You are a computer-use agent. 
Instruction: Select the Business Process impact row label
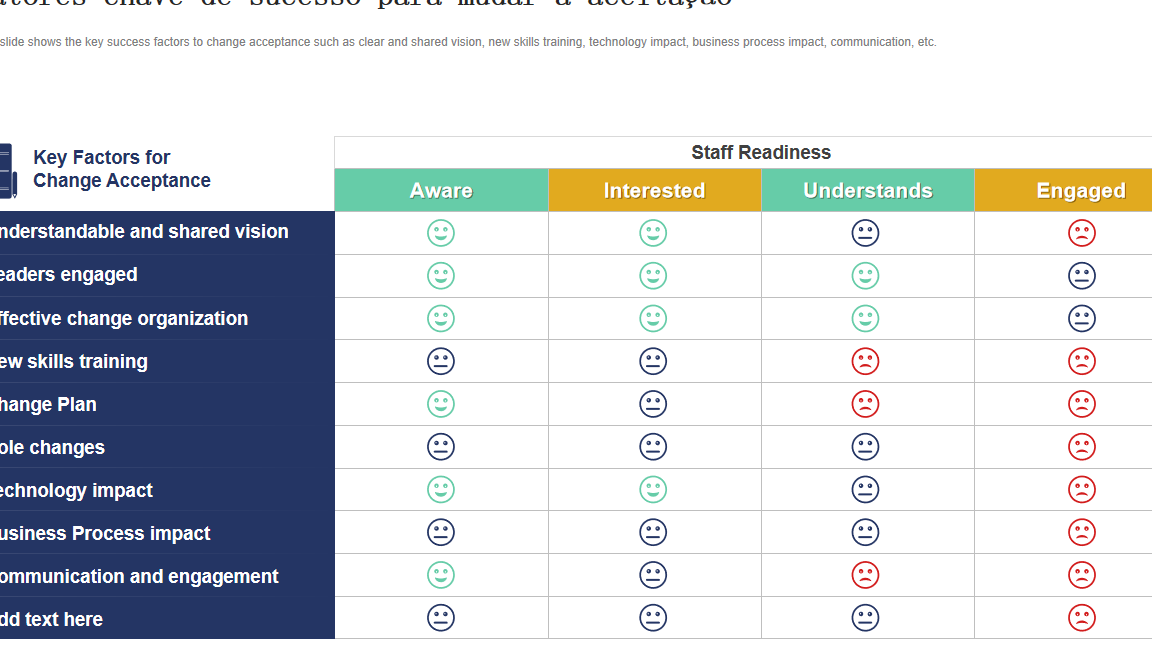tap(105, 533)
